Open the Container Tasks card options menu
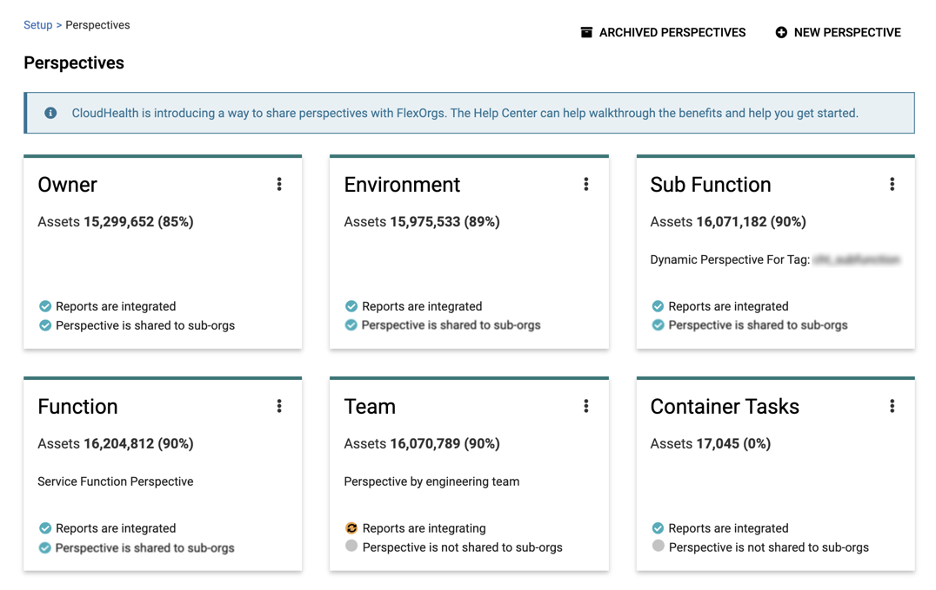 (892, 406)
